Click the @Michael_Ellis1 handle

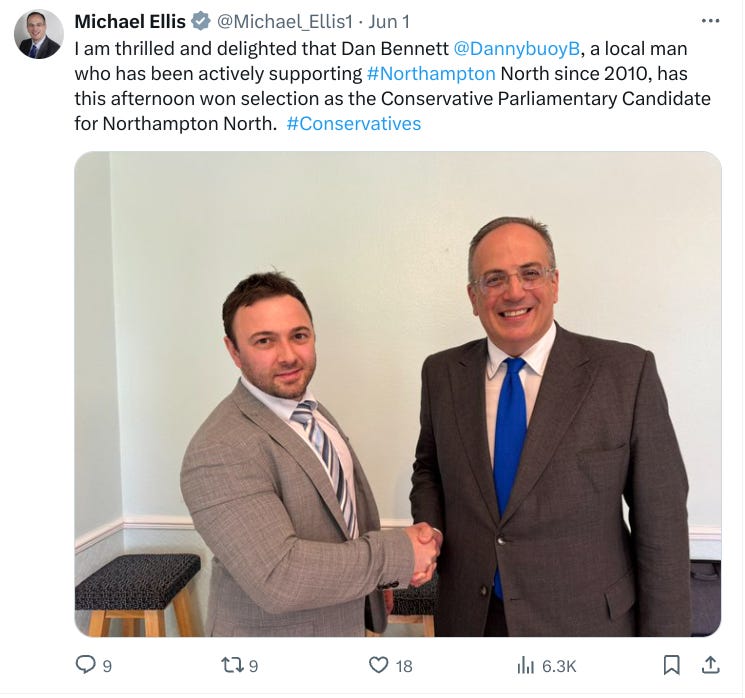click(x=285, y=21)
